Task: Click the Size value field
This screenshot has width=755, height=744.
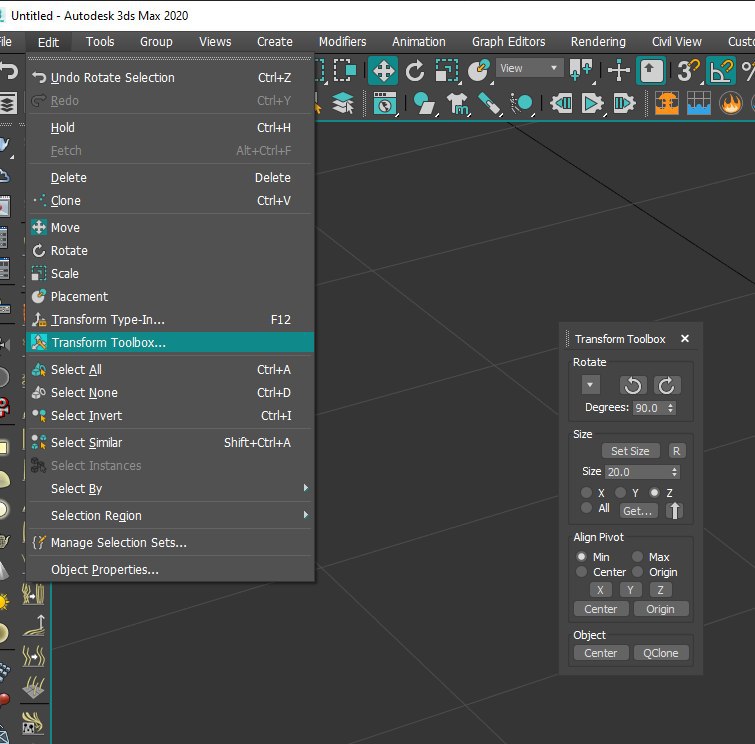Action: pyautogui.click(x=638, y=472)
